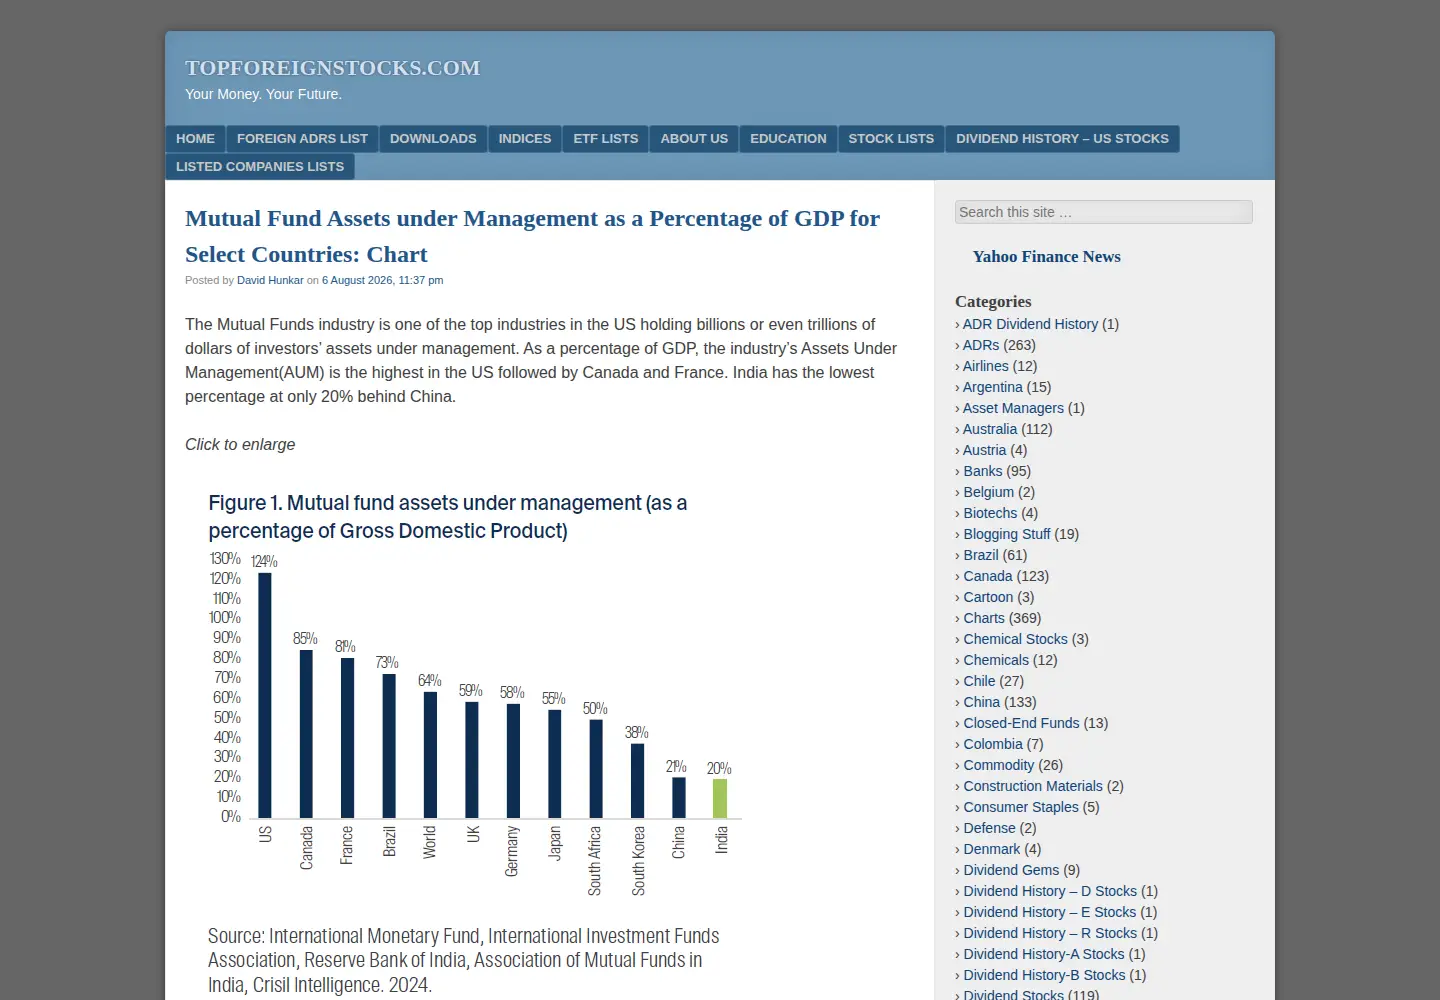
Task: View the Canada category
Action: point(988,576)
